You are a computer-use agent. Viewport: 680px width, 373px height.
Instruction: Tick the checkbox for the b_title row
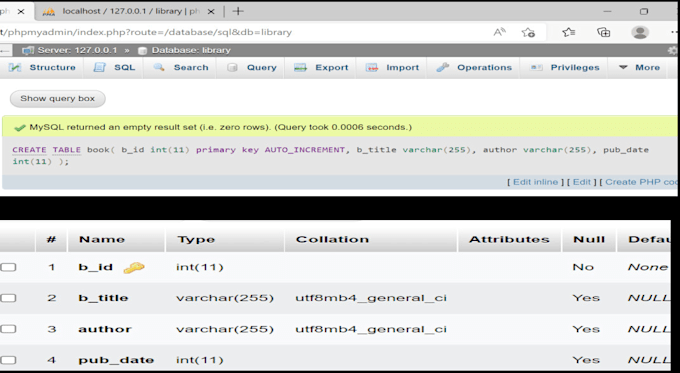8,298
